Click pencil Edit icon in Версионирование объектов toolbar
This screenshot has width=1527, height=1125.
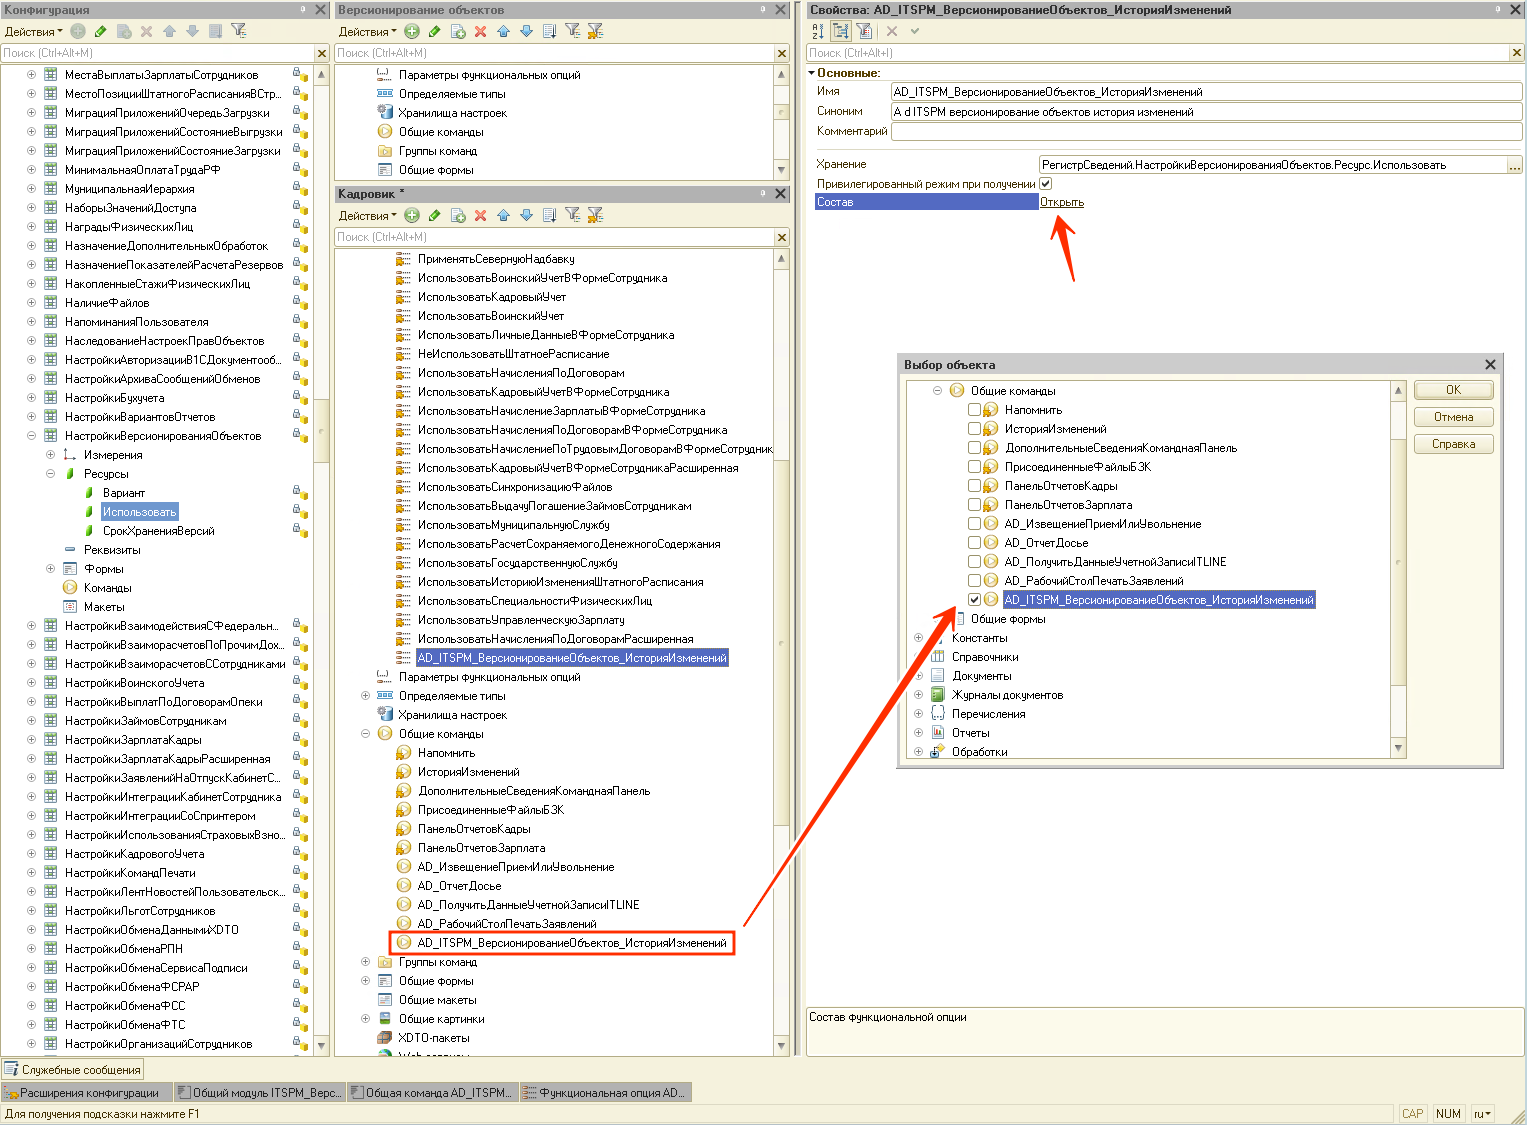point(435,31)
